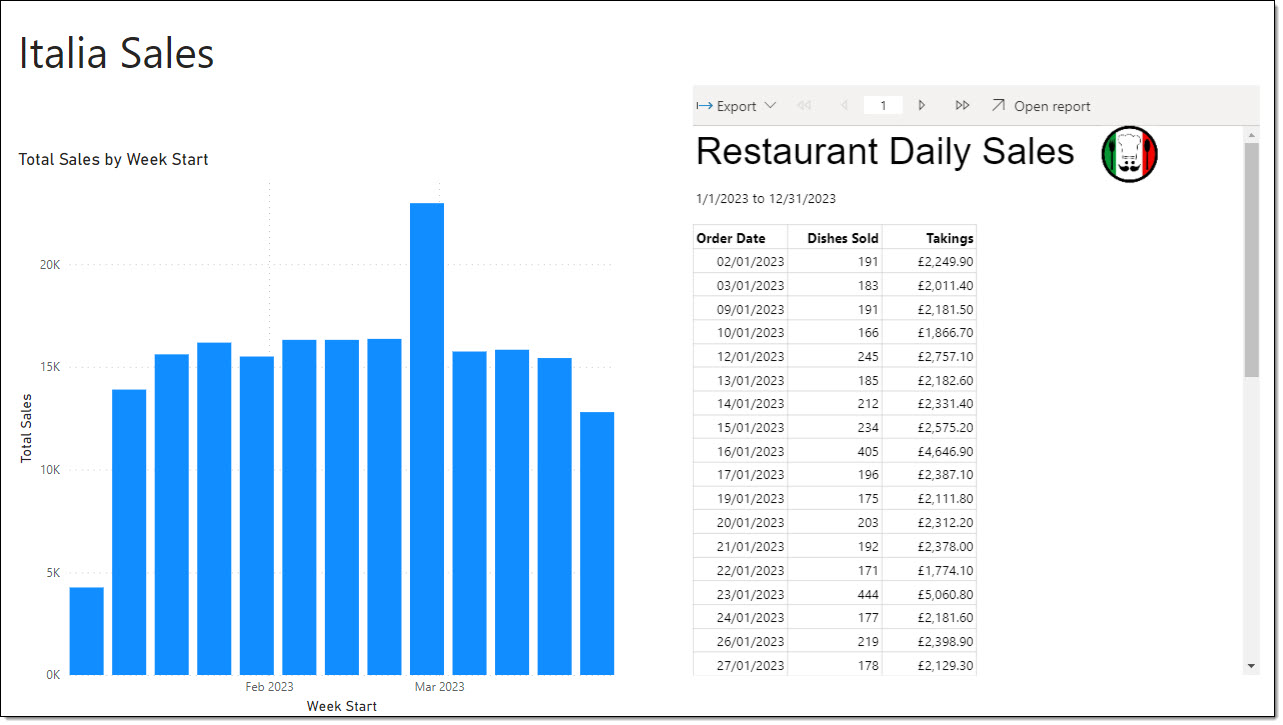Viewport: 1283px width, 725px height.
Task: Click the date range 1/1/2023 to 12/31/2023
Action: (x=766, y=198)
